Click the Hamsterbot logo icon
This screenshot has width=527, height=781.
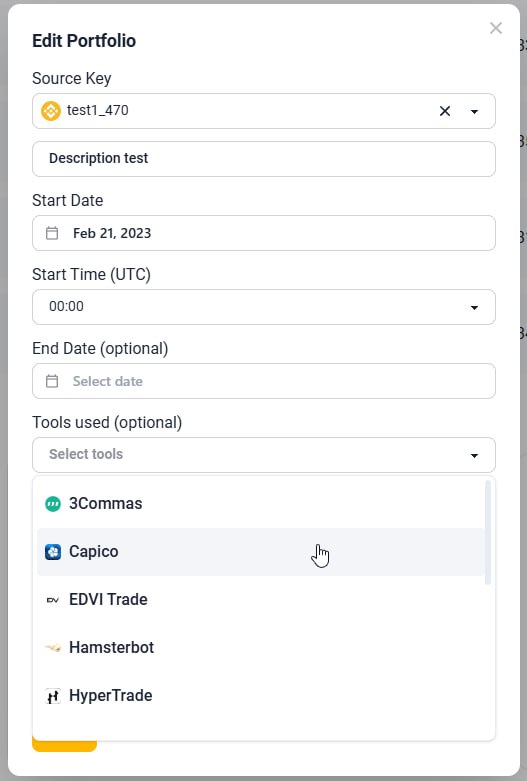[53, 648]
